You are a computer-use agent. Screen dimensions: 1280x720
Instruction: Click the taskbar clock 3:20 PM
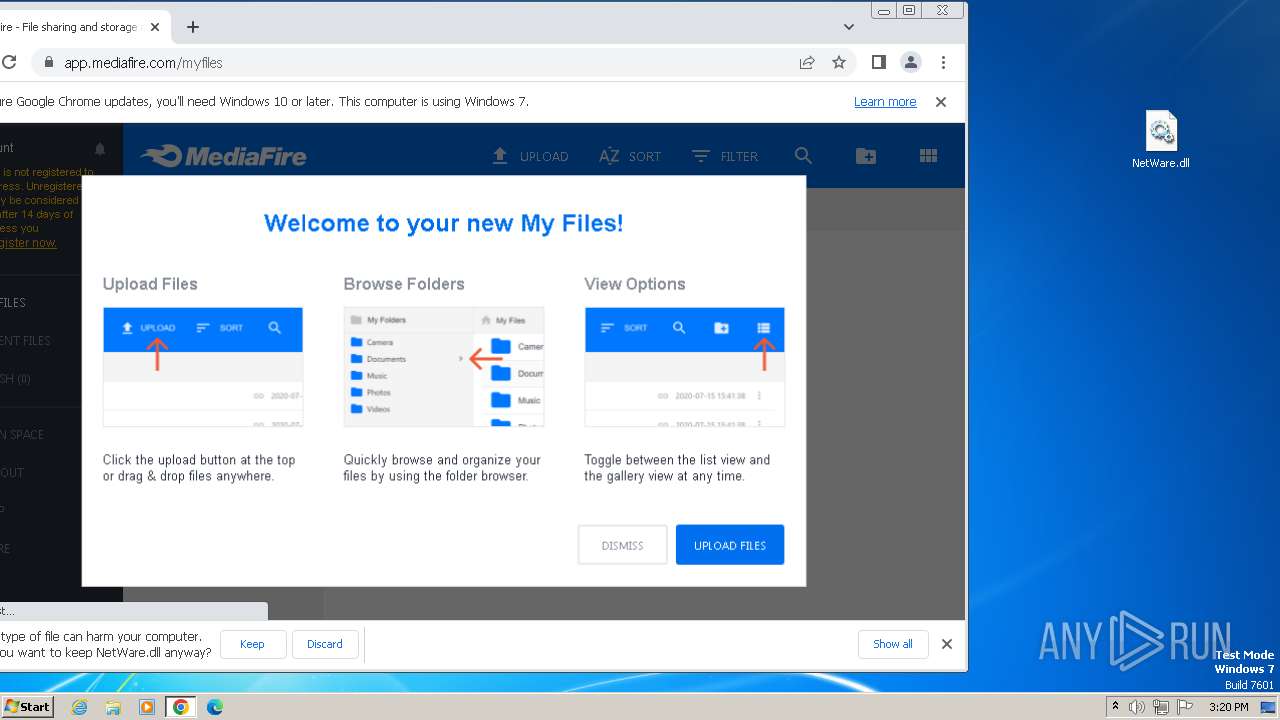1228,707
